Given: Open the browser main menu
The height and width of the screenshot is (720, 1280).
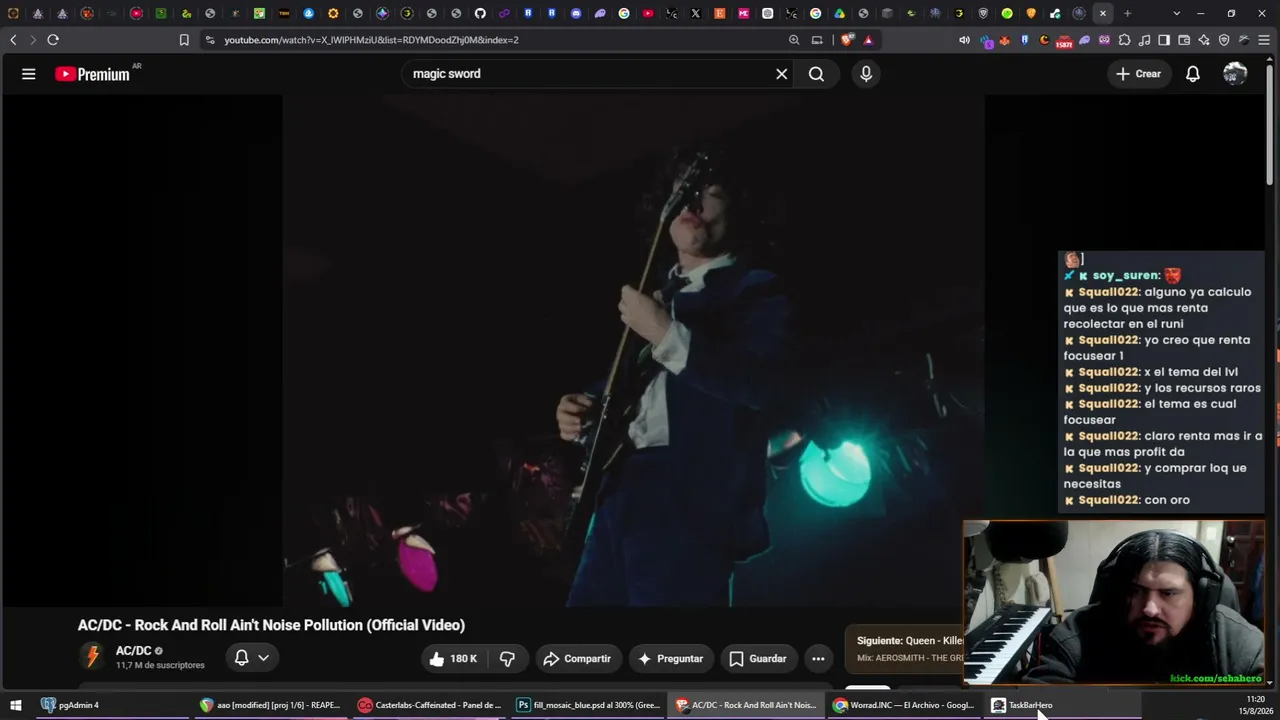Looking at the screenshot, I should (x=1264, y=40).
